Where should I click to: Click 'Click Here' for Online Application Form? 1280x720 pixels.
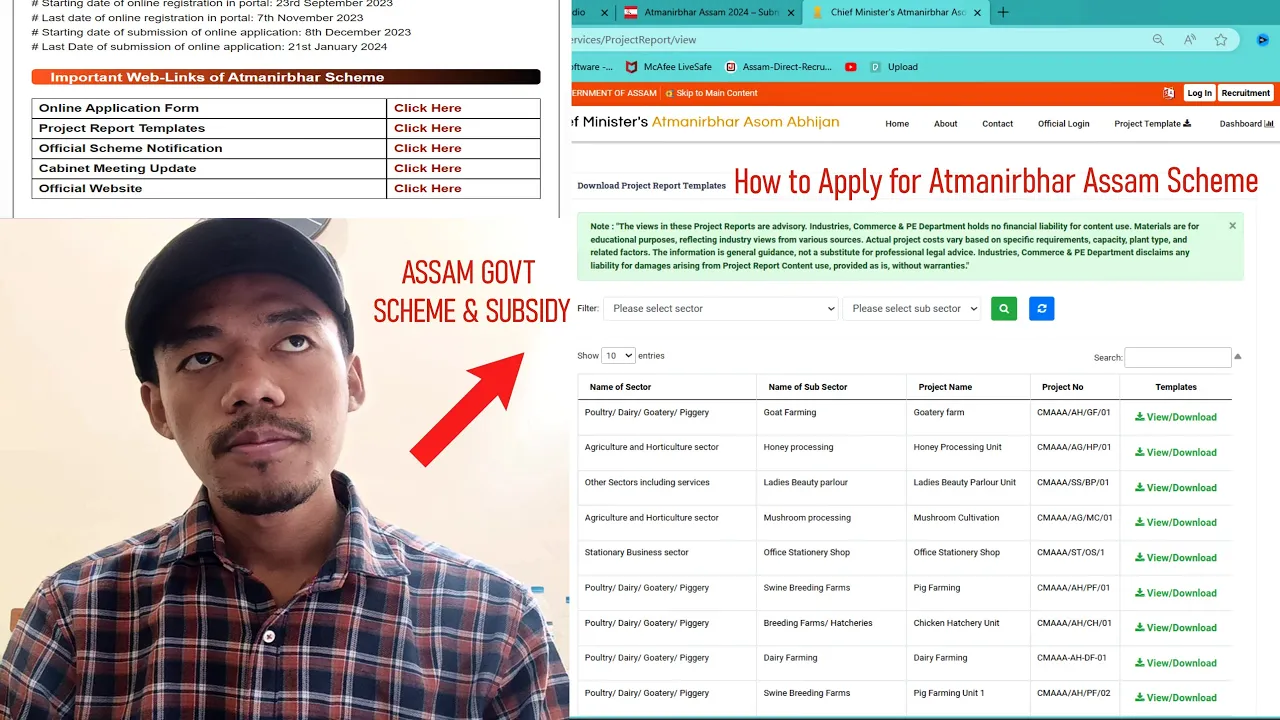pyautogui.click(x=428, y=108)
